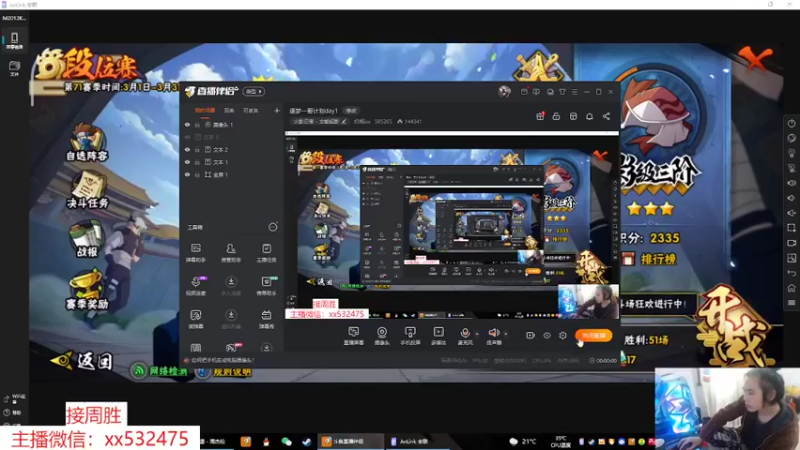Viewport: 800px width, 450px height.
Task: Open the user avatar in streaming app
Action: tap(504, 91)
